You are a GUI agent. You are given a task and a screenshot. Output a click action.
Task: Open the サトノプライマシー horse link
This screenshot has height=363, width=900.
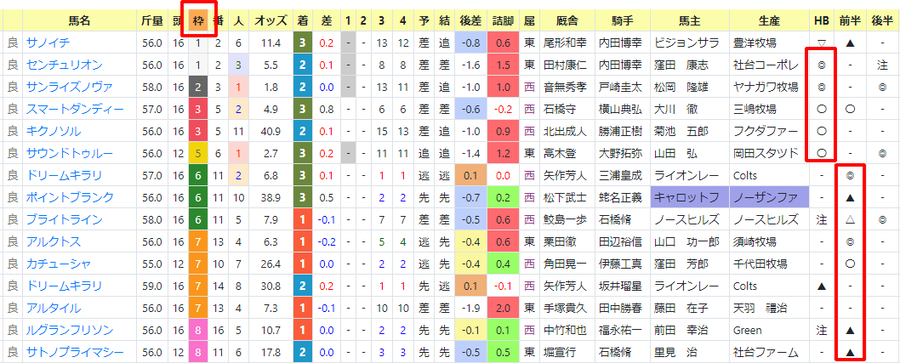pos(75,352)
